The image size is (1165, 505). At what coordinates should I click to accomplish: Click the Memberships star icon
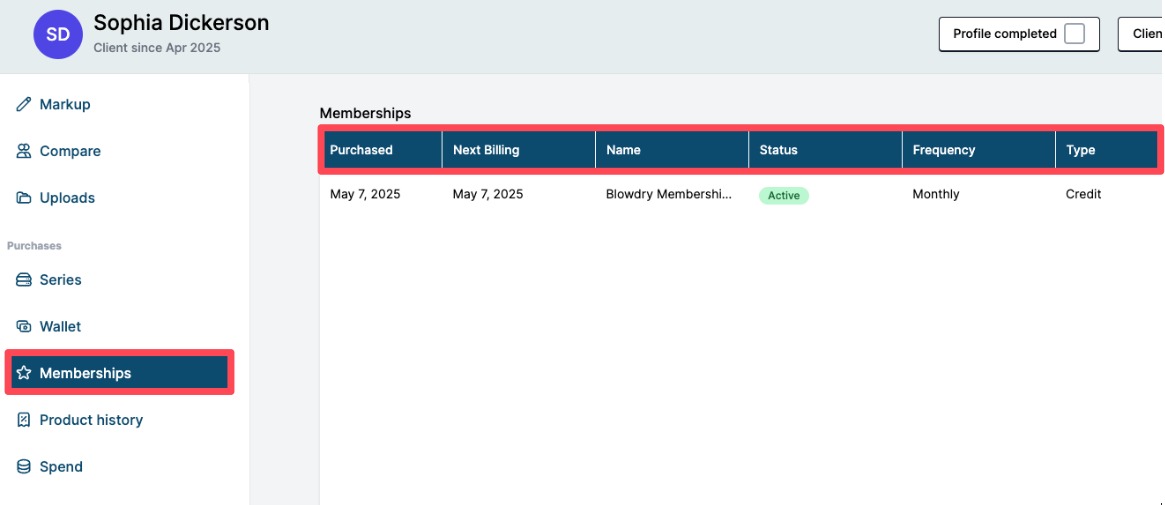(x=24, y=373)
